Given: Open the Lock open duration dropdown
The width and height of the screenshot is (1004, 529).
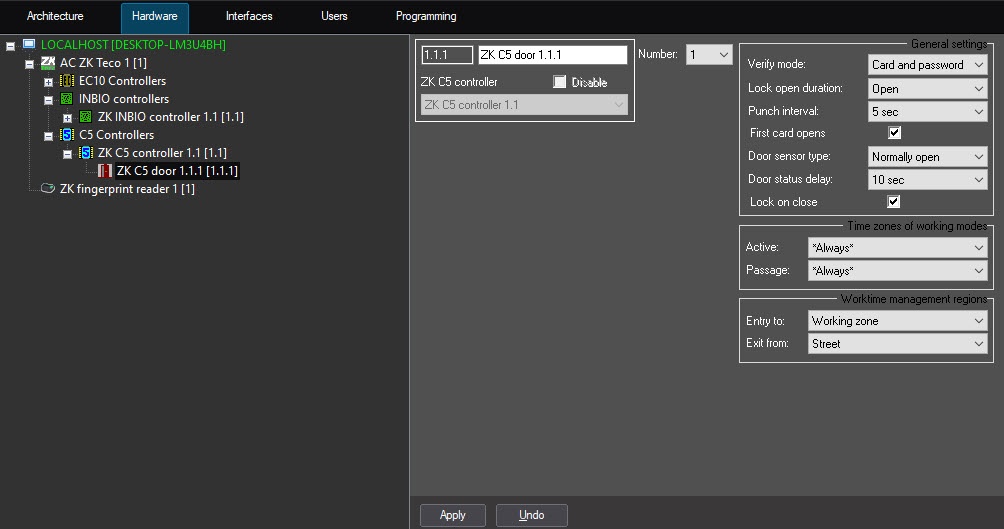Looking at the screenshot, I should click(x=927, y=88).
